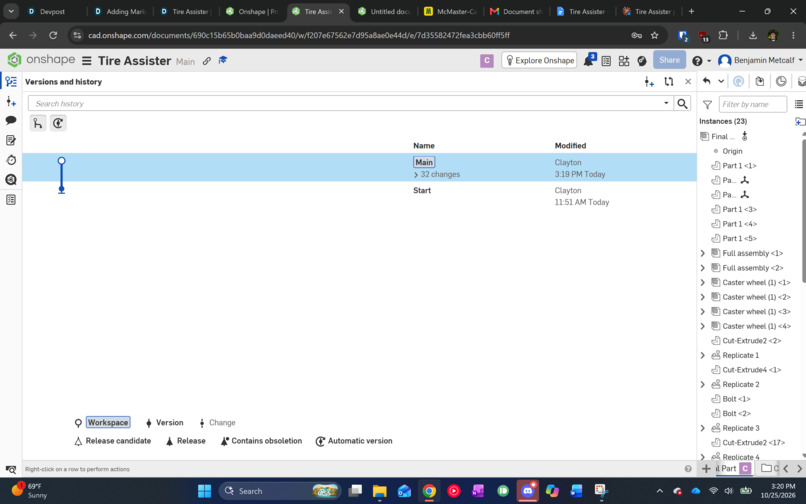Click the Create version icon in left sidebar
The height and width of the screenshot is (504, 806).
pos(11,101)
